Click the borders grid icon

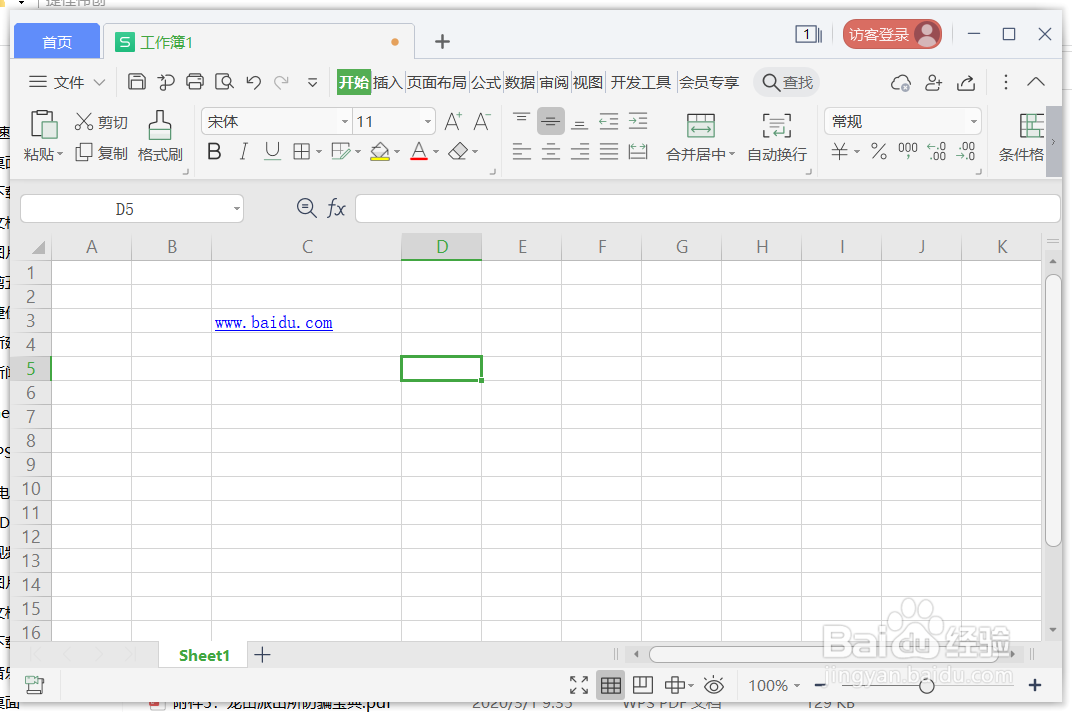coord(302,151)
